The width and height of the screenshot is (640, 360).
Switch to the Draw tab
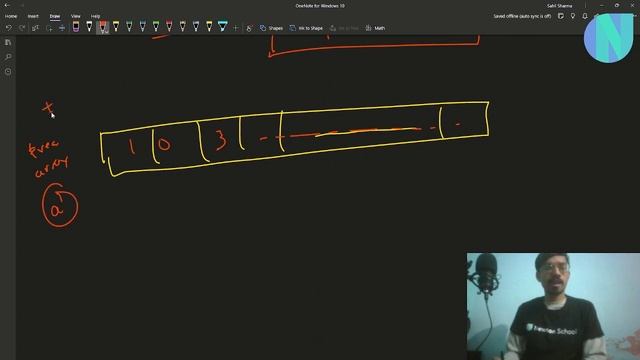pyautogui.click(x=55, y=16)
